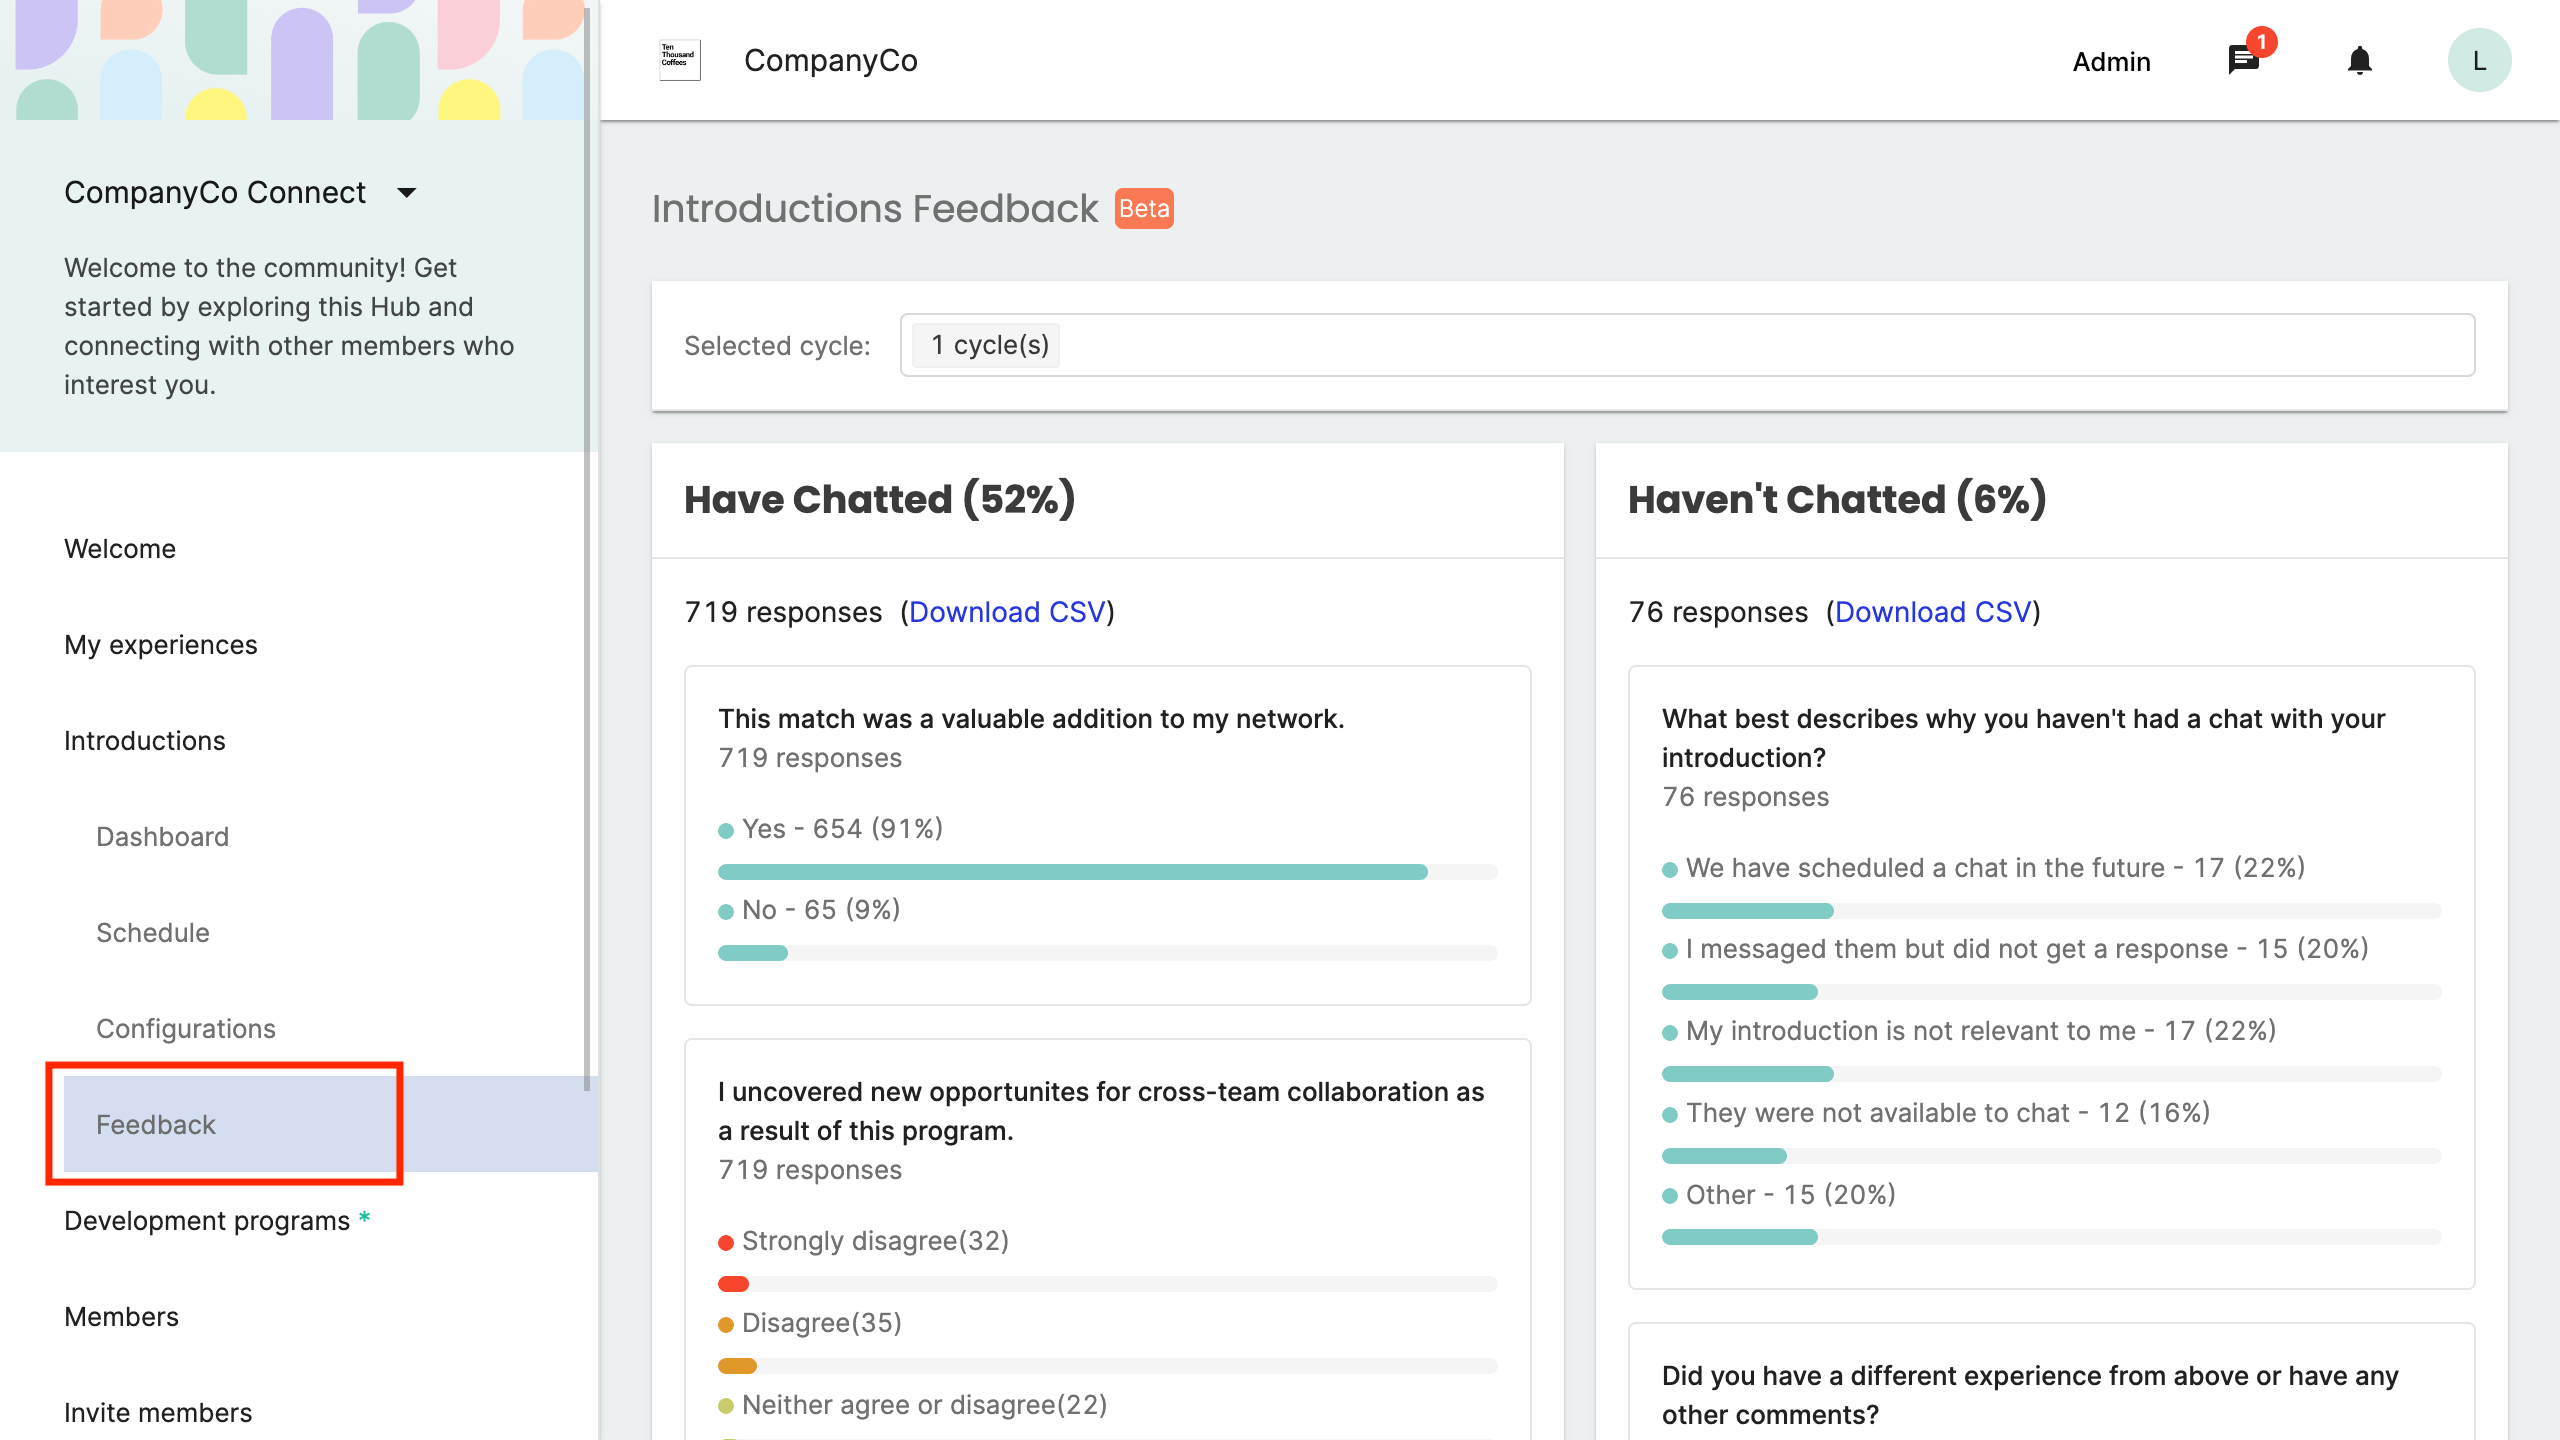The image size is (2560, 1440).
Task: Open the user avatar menu 'L'
Action: (2479, 61)
